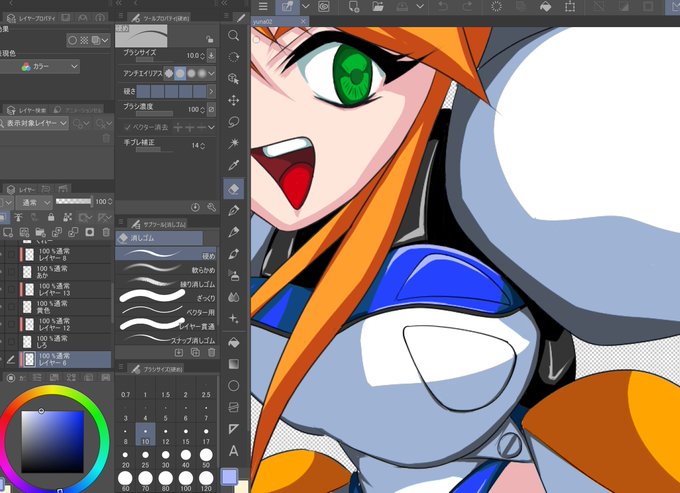Select the Frame border tool
Image resolution: width=680 pixels, height=493 pixels.
233,407
